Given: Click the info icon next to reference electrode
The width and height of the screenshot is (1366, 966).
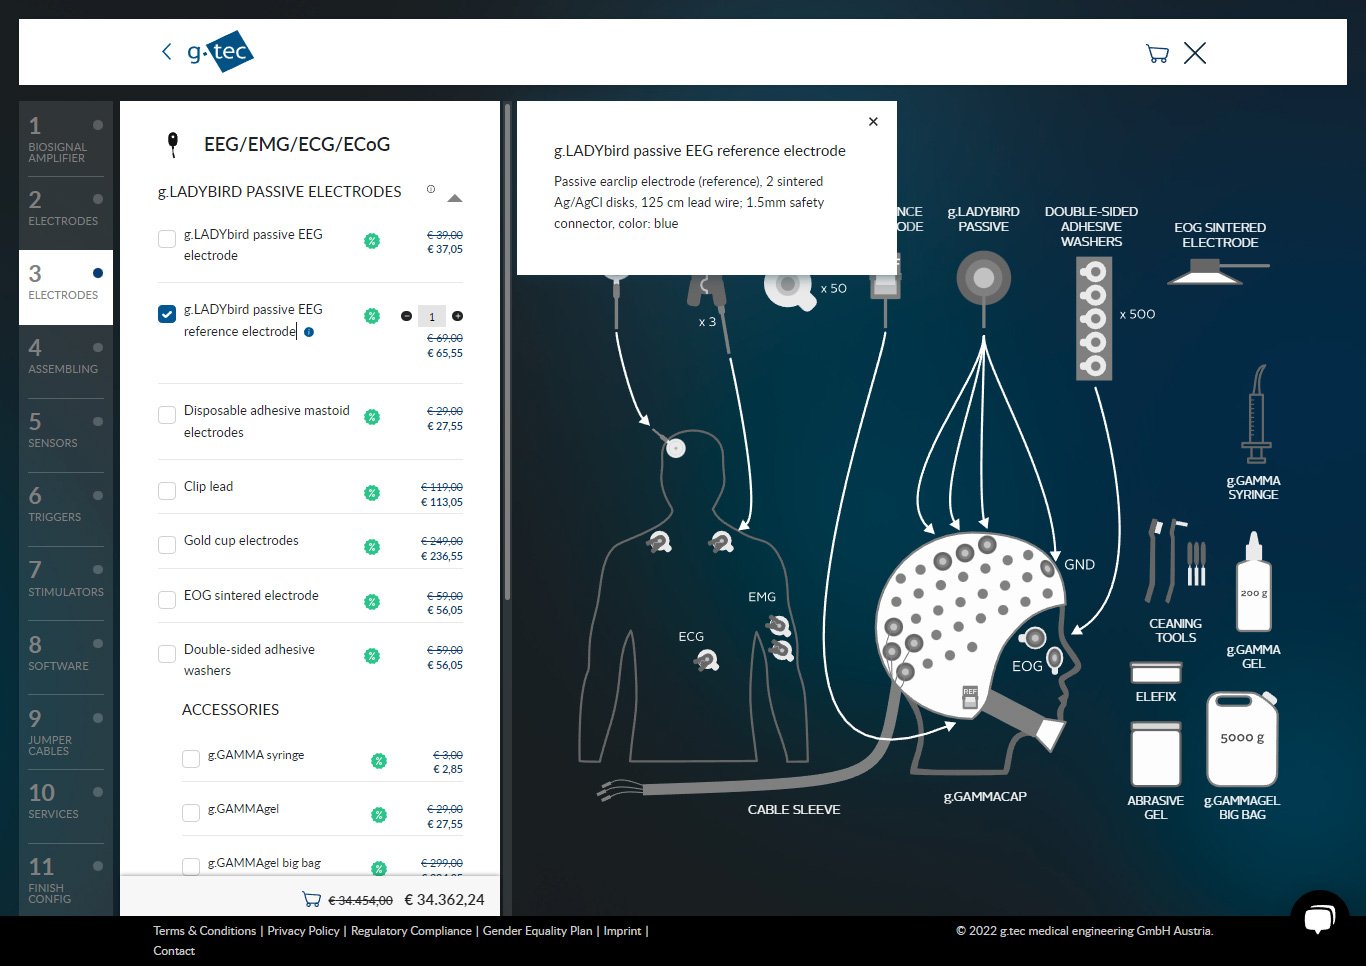Looking at the screenshot, I should coord(309,332).
